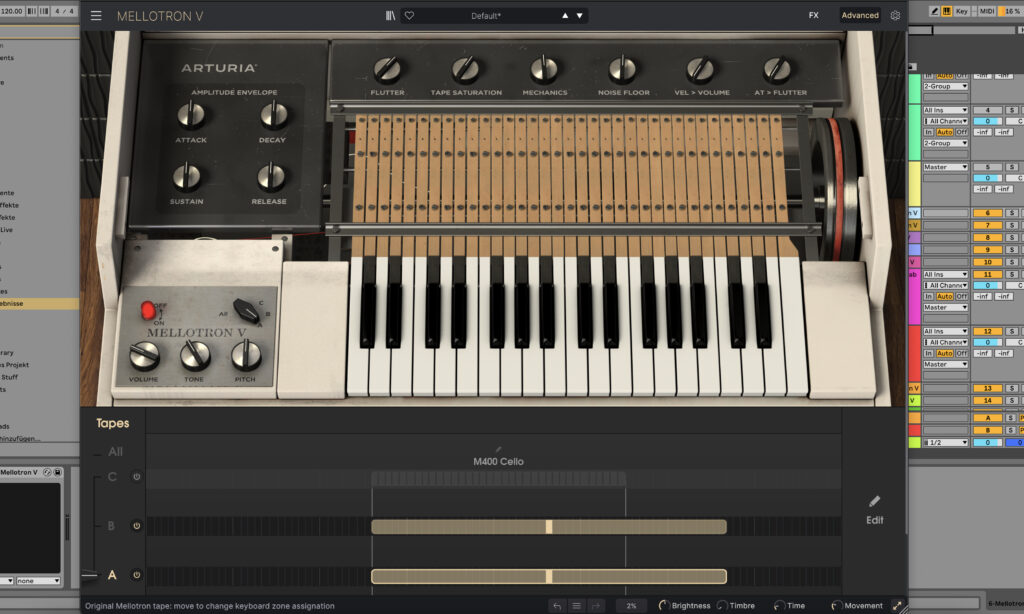Click the Volume knob on front panel
Viewport: 1024px width, 614px height.
pos(144,356)
